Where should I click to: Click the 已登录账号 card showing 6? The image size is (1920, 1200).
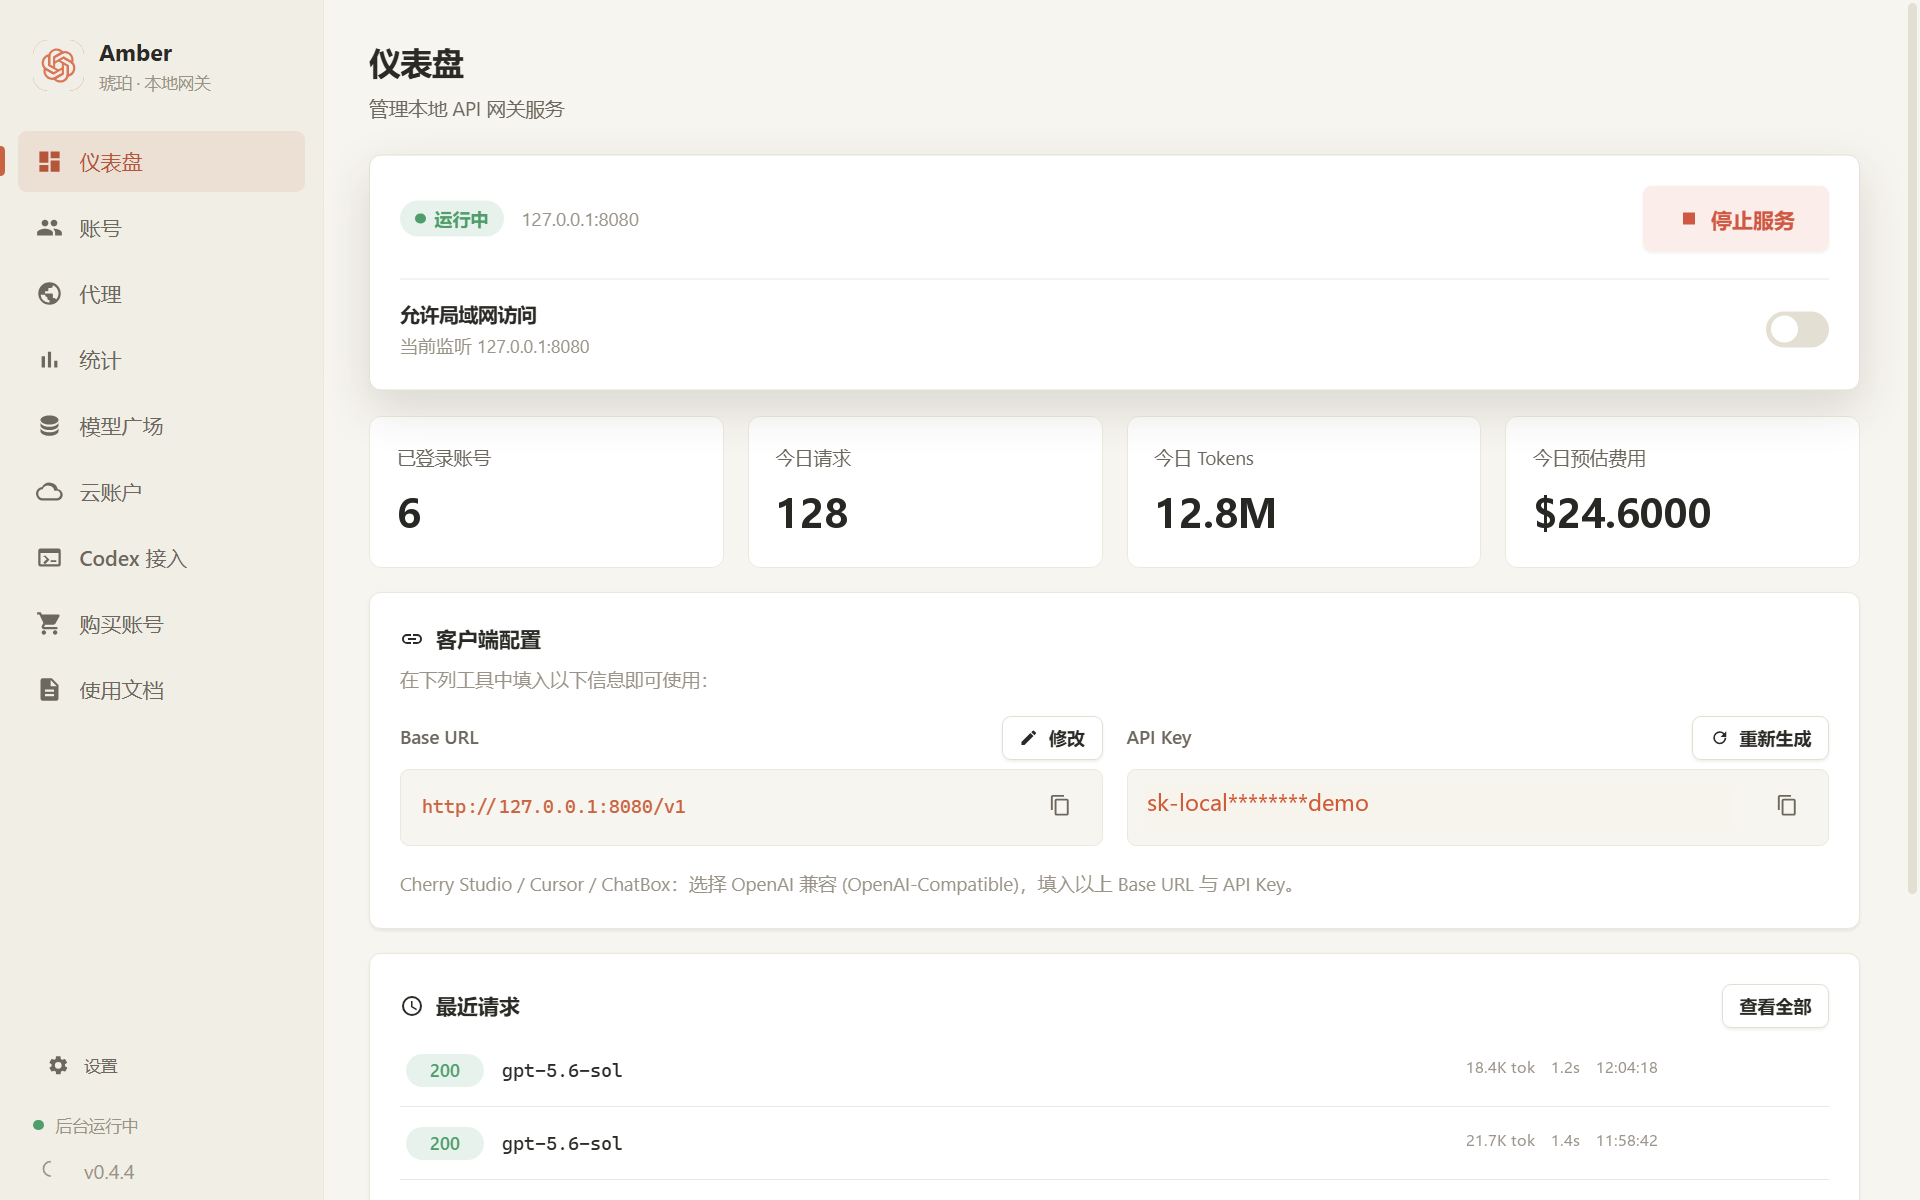click(x=546, y=492)
